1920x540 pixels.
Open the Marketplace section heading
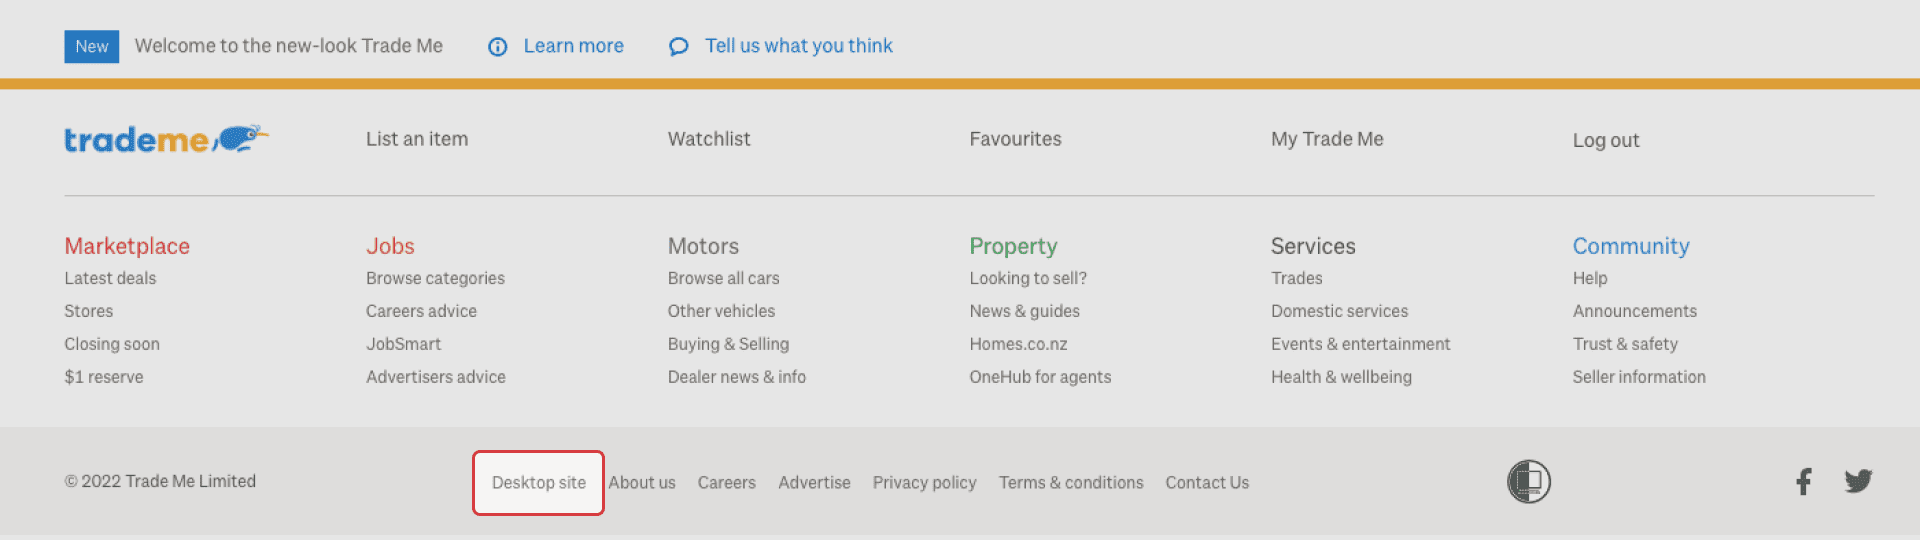(127, 246)
